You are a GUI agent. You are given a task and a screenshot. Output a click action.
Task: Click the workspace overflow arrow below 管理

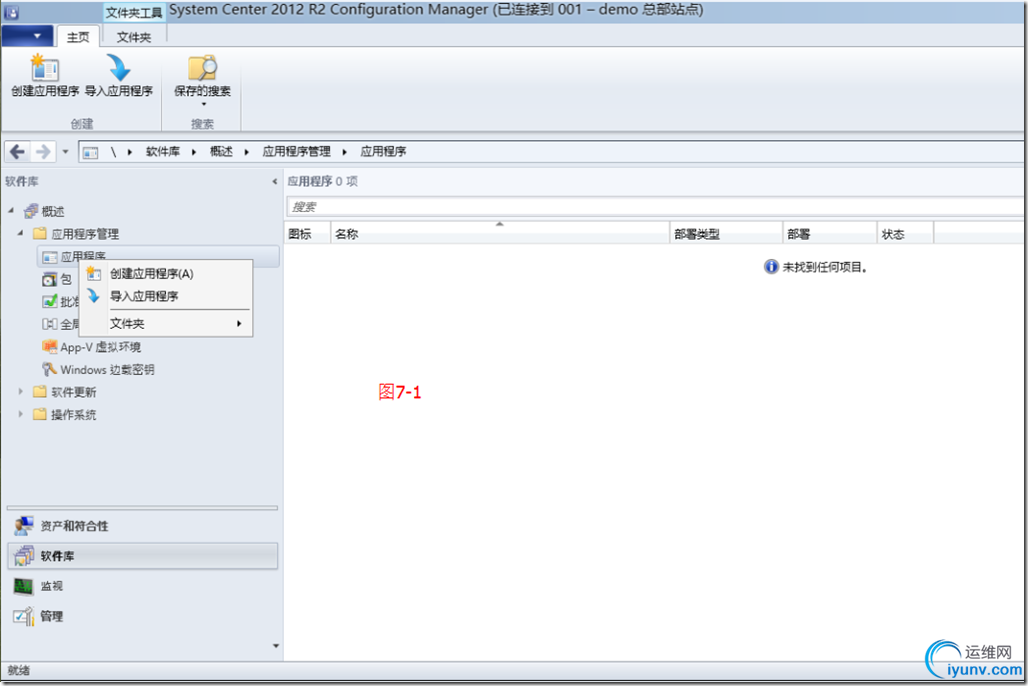coord(275,646)
